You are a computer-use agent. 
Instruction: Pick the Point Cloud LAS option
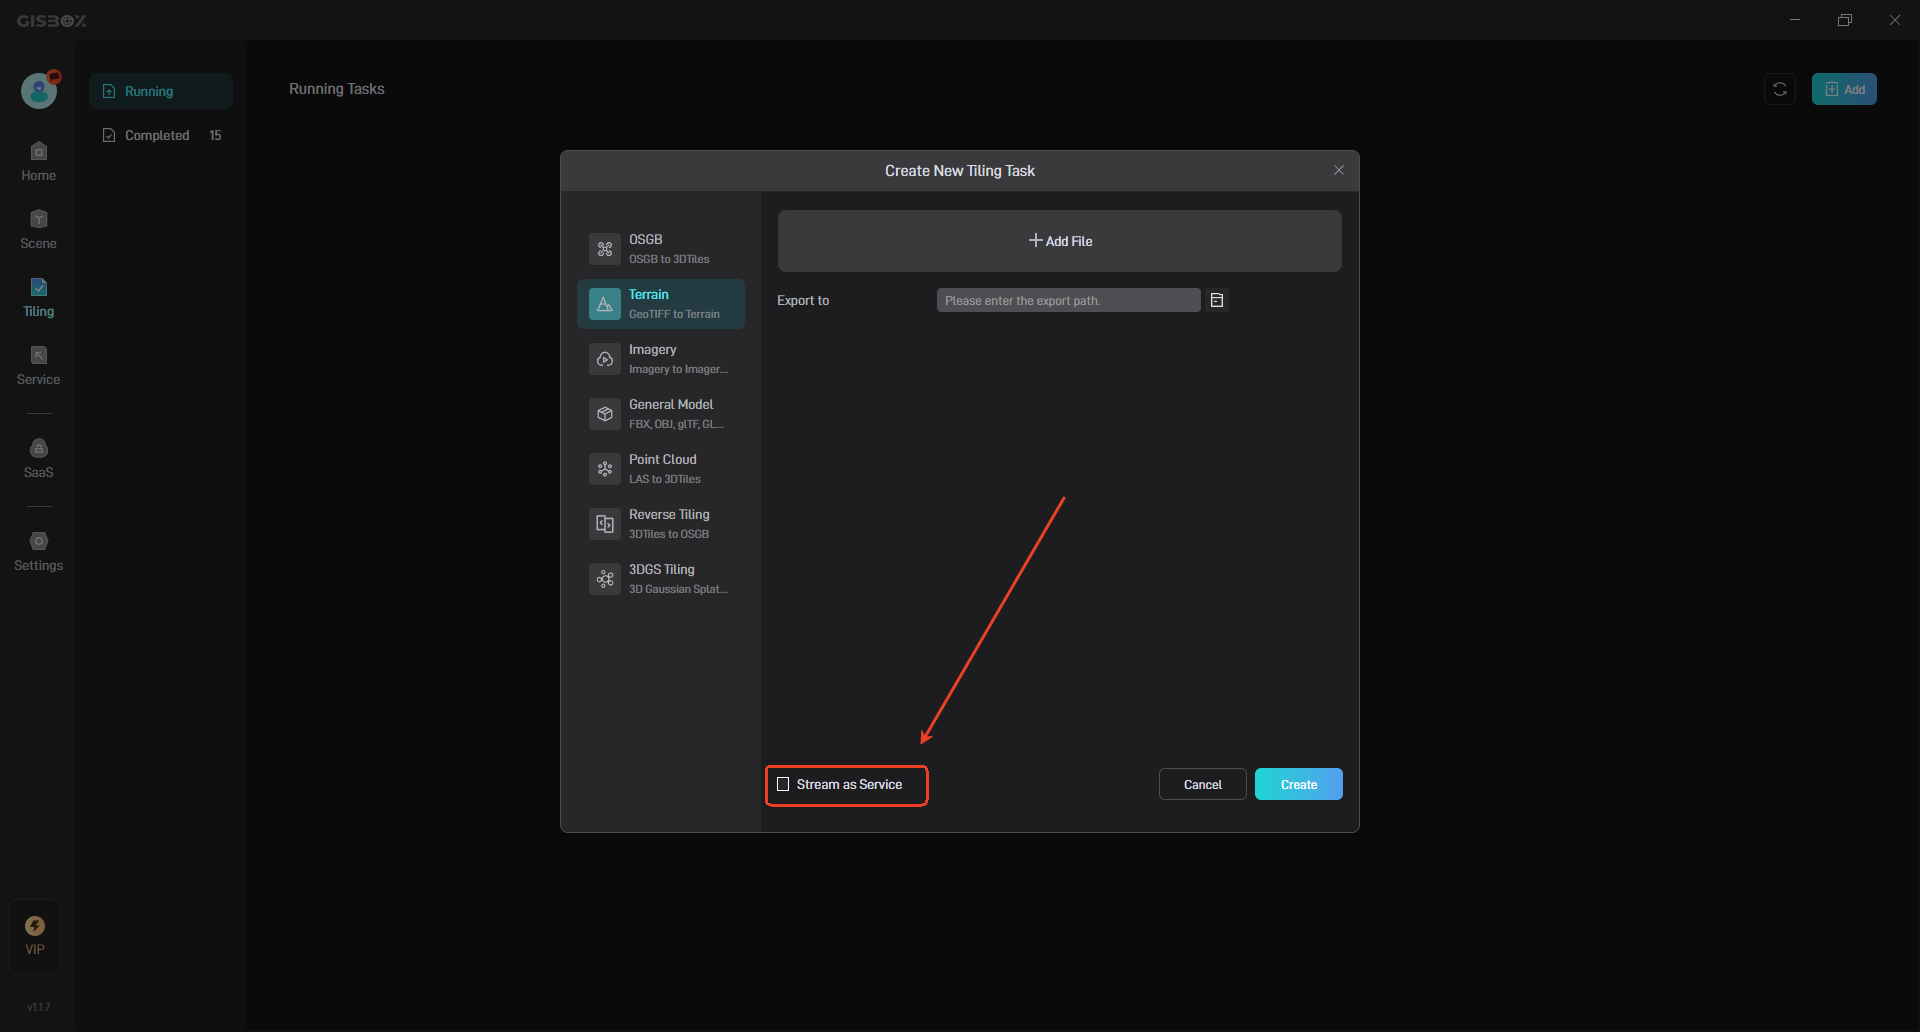[661, 469]
